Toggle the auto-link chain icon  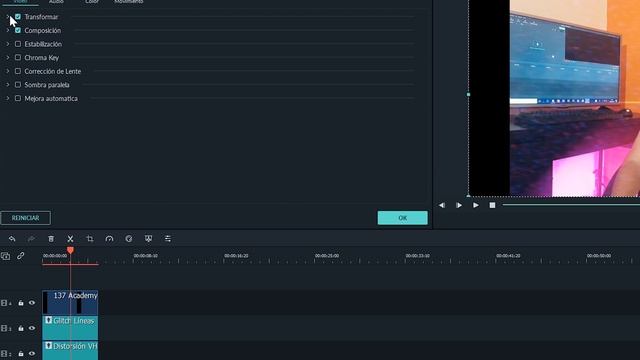tap(20, 256)
